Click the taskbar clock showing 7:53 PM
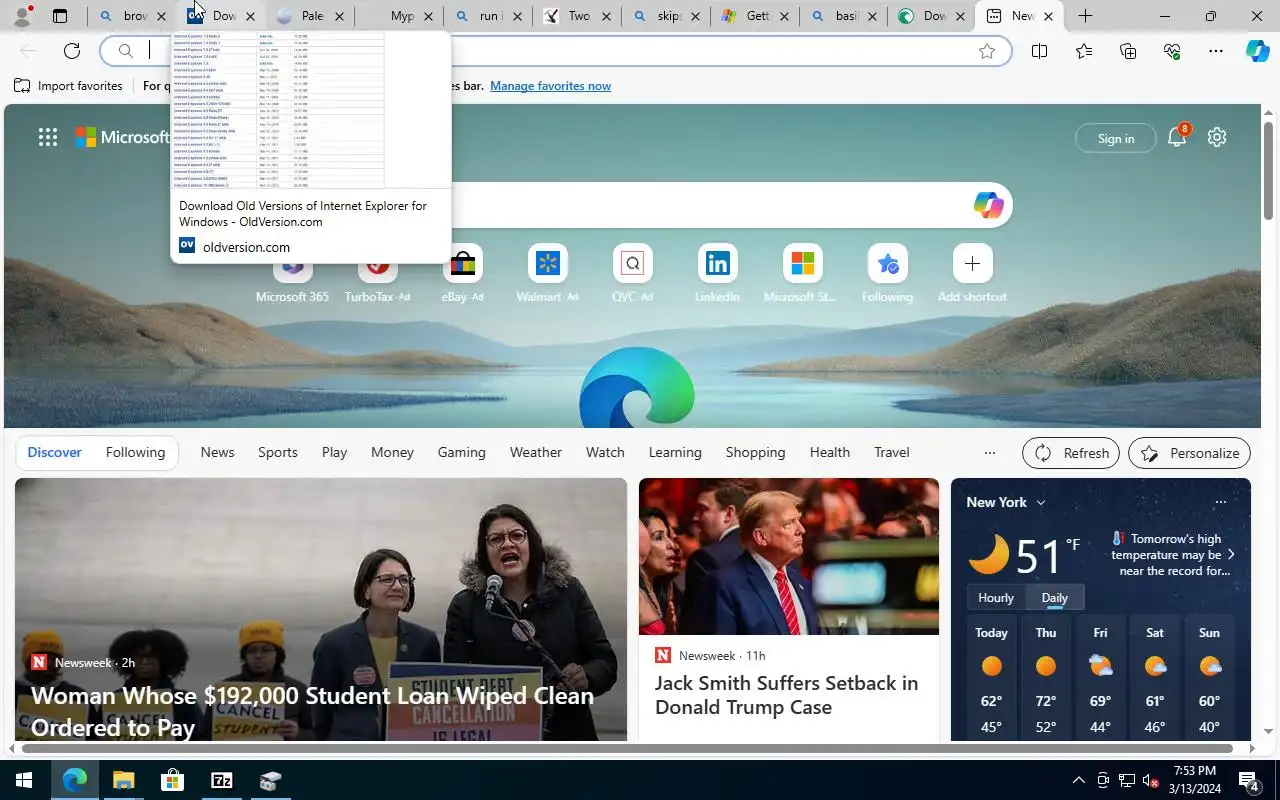Image resolution: width=1280 pixels, height=800 pixels. [1193, 780]
